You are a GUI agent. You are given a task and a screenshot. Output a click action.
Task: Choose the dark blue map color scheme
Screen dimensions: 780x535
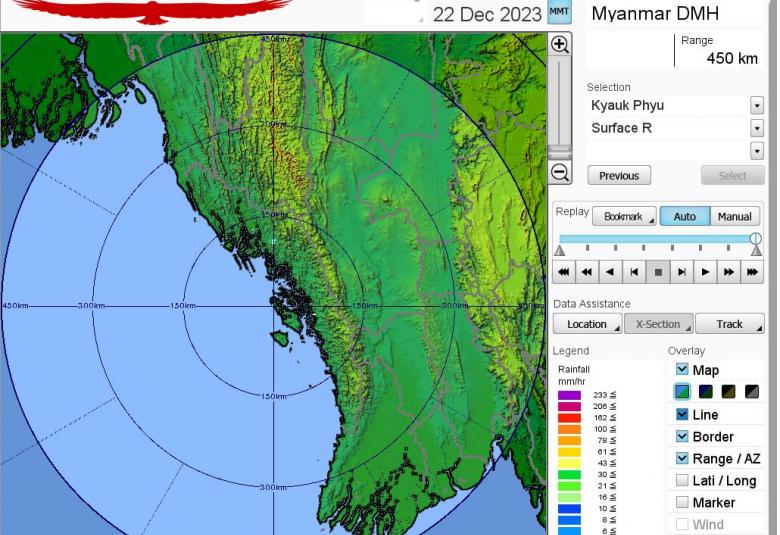coord(706,392)
